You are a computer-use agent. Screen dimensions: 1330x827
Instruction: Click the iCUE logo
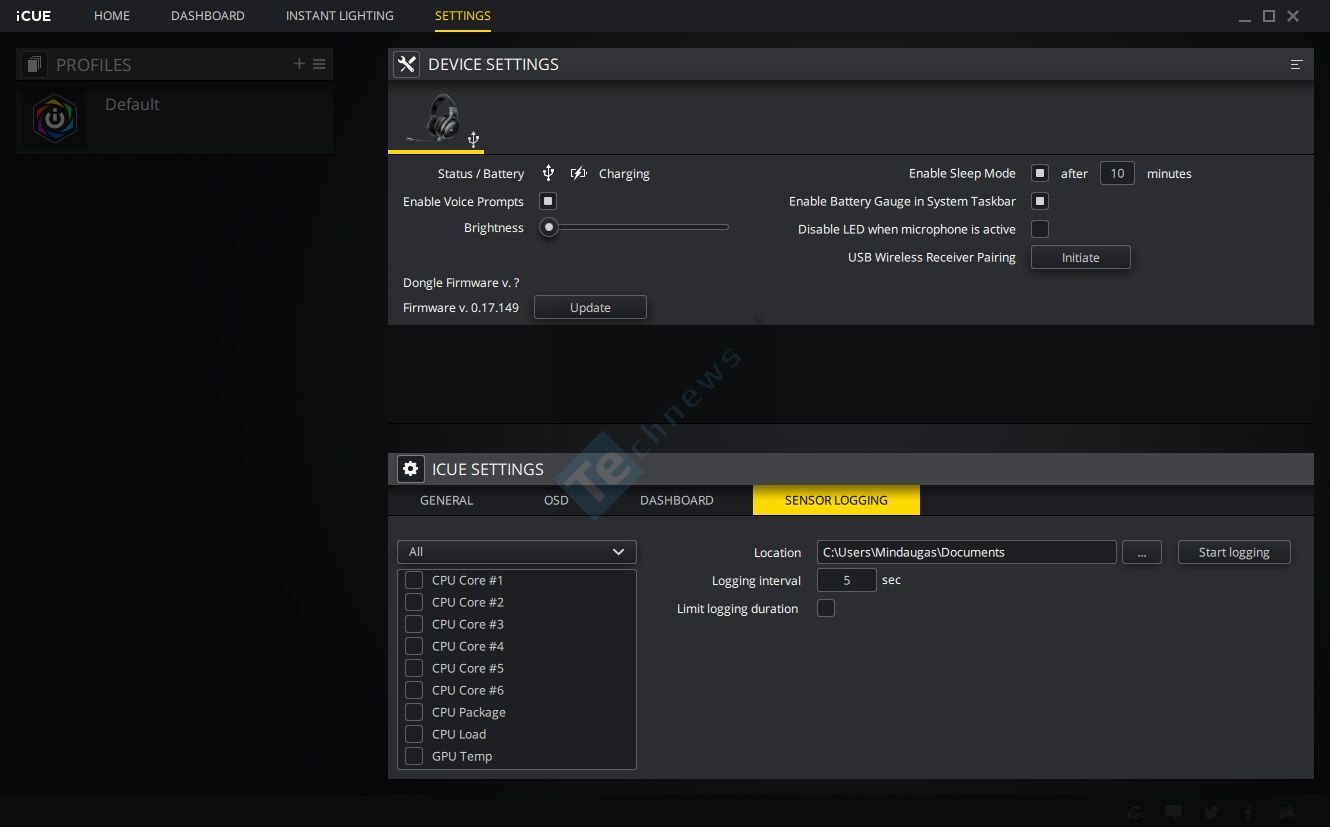(x=34, y=16)
